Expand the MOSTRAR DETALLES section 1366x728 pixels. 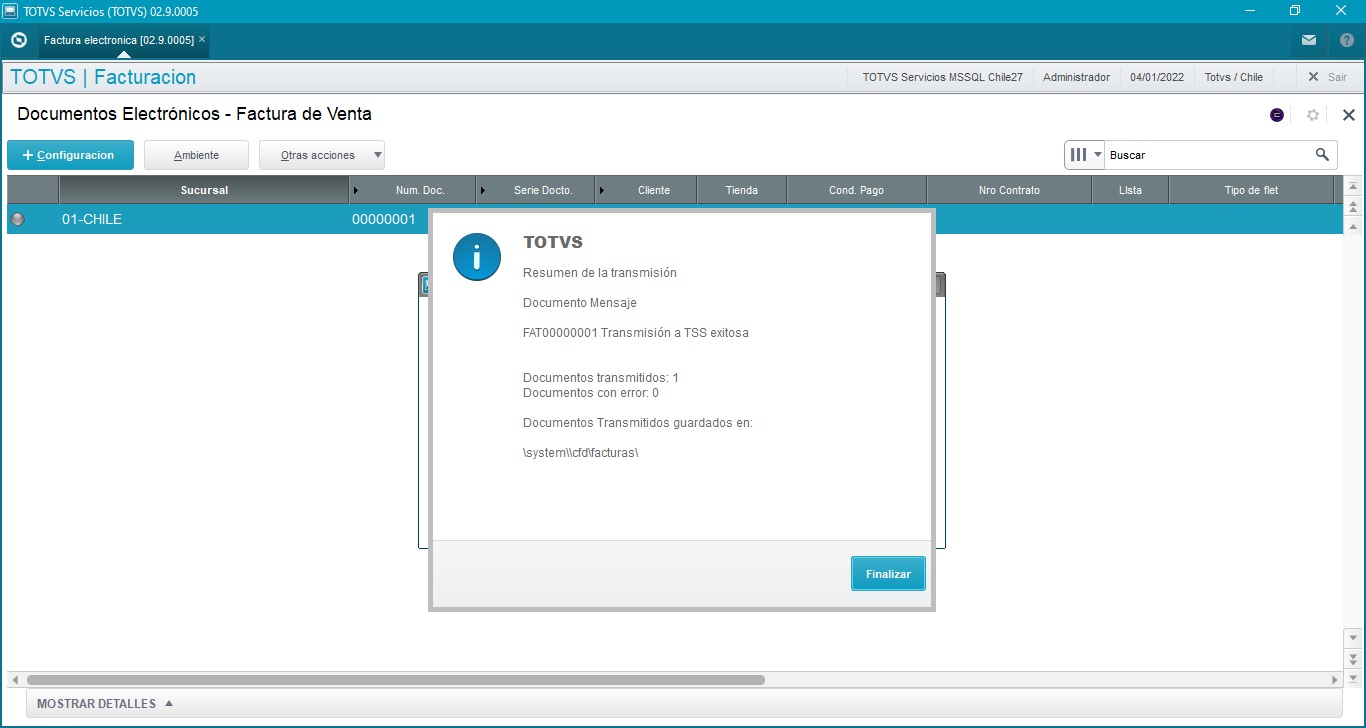(105, 704)
